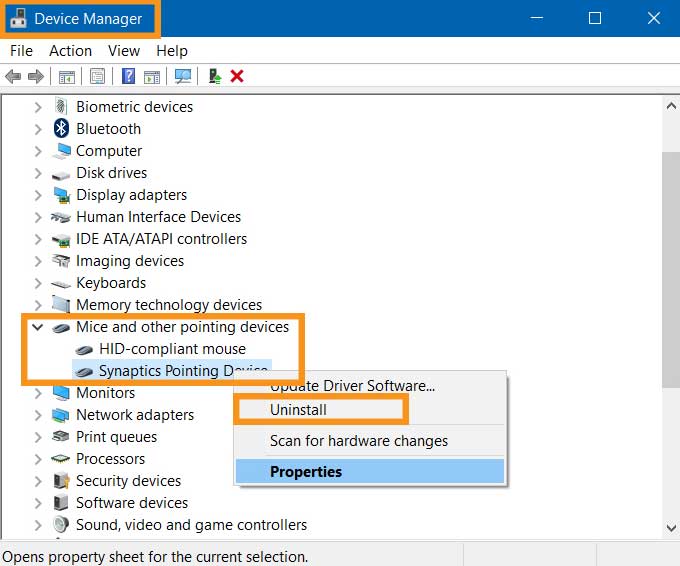Viewport: 680px width, 566px height.
Task: Click the Display adapters category icon
Action: pos(62,195)
